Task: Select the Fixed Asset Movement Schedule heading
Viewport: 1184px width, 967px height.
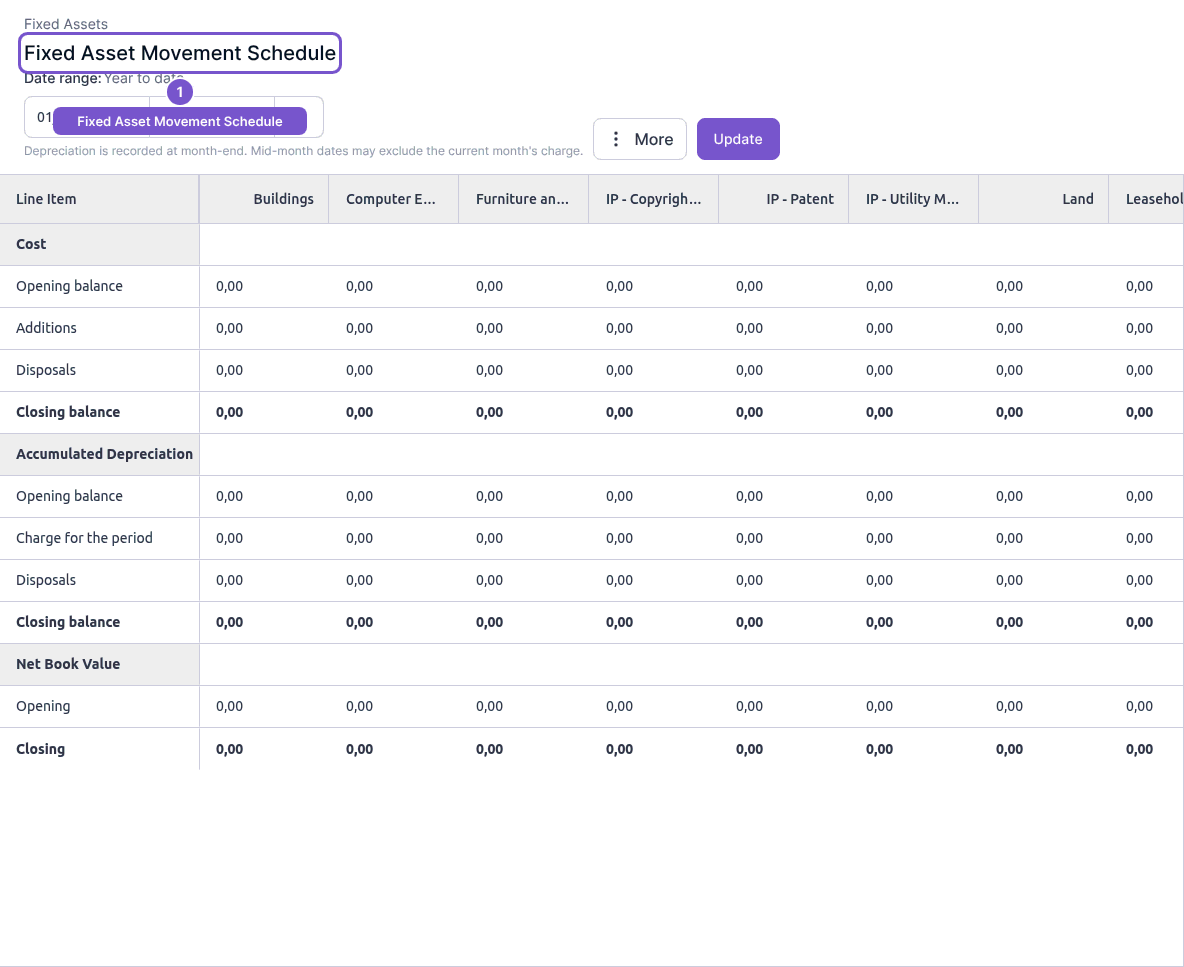Action: (x=180, y=53)
